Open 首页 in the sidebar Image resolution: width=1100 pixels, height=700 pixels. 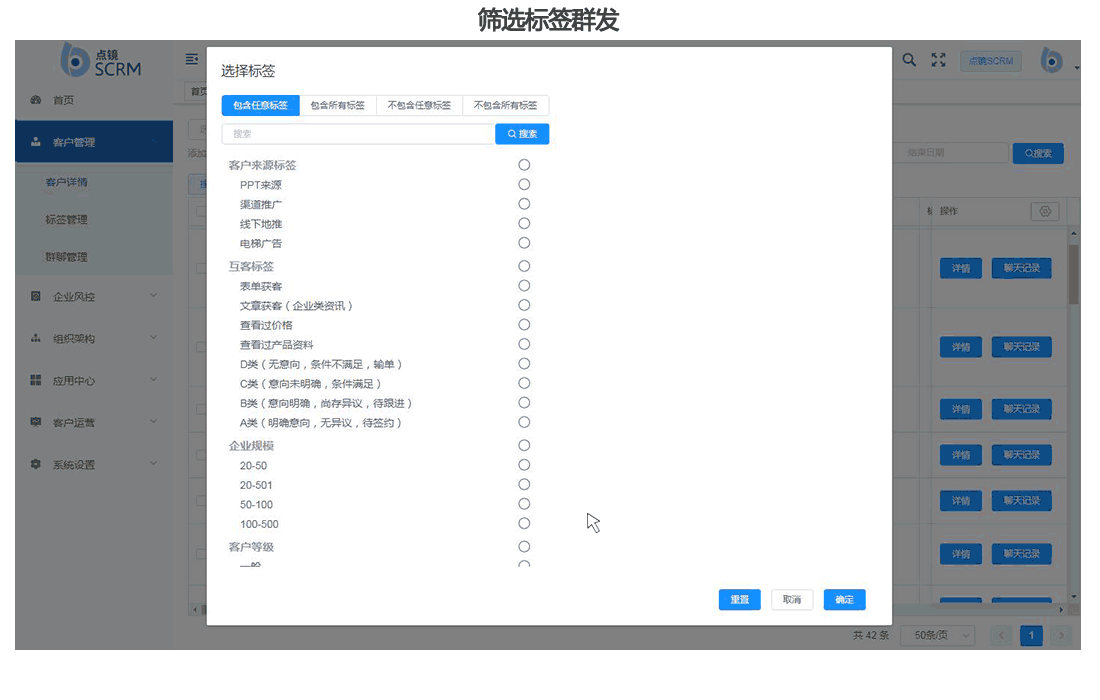click(x=63, y=100)
